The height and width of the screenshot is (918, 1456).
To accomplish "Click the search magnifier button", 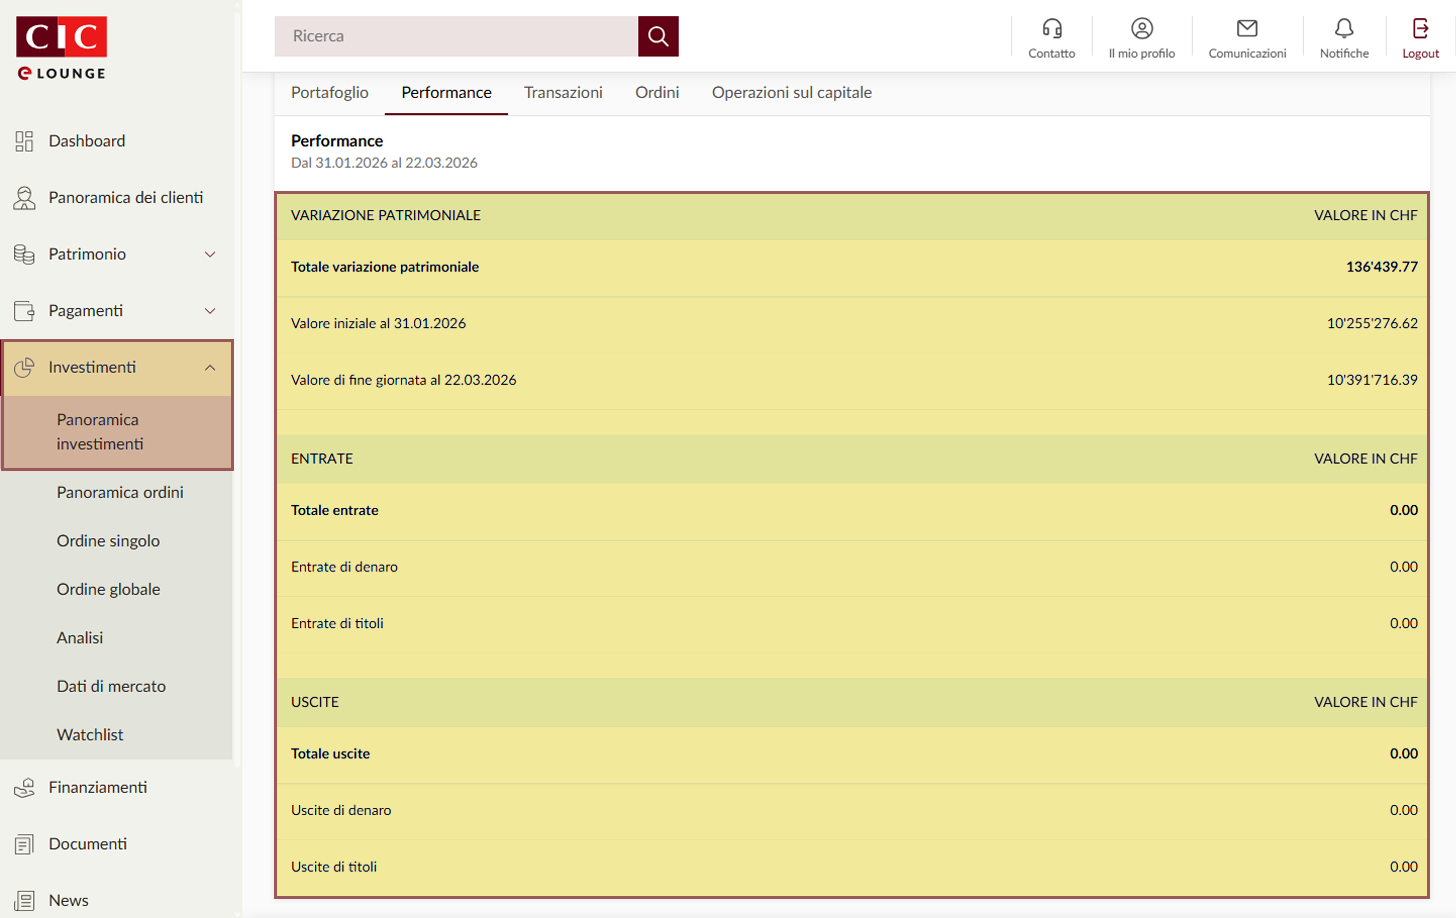I will point(658,36).
